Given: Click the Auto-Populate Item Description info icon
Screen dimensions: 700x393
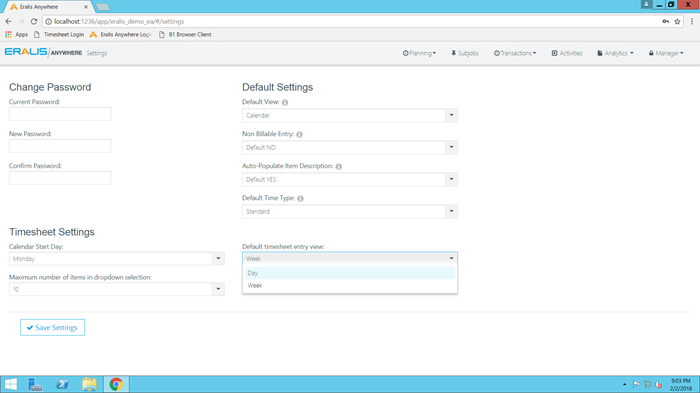Looking at the screenshot, I should coord(339,167).
